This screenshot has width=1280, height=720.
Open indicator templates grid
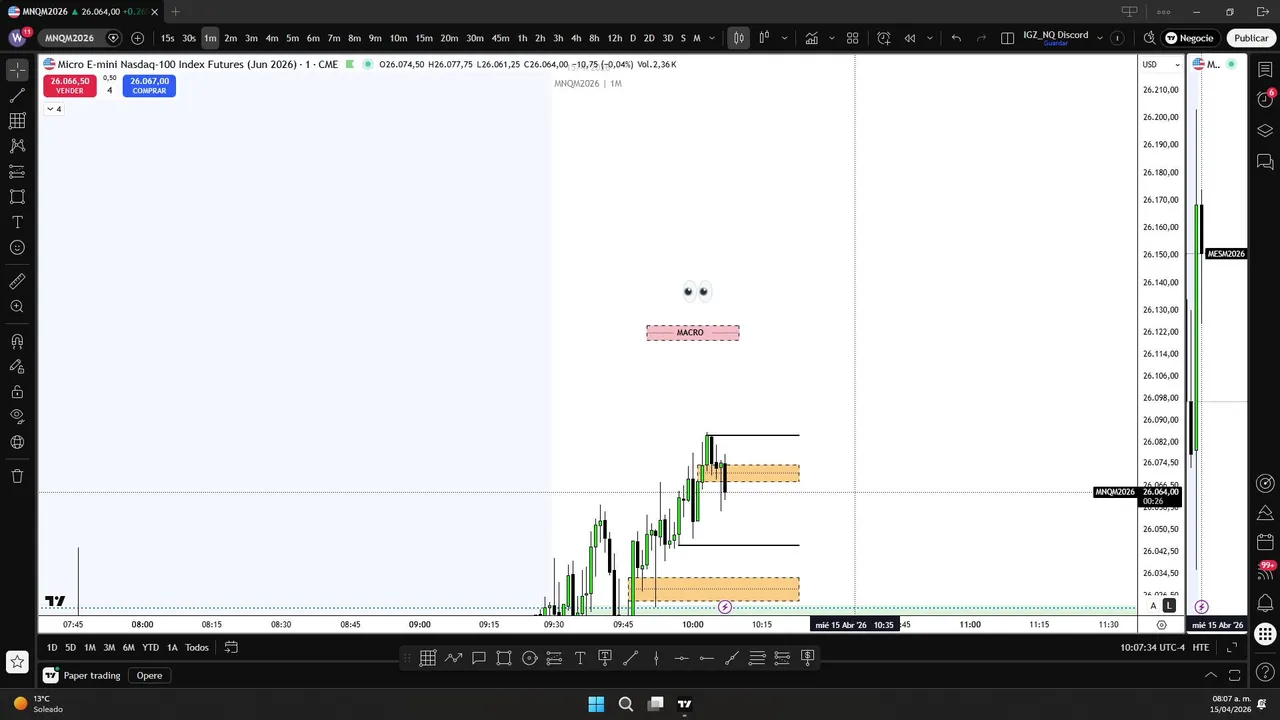[853, 38]
